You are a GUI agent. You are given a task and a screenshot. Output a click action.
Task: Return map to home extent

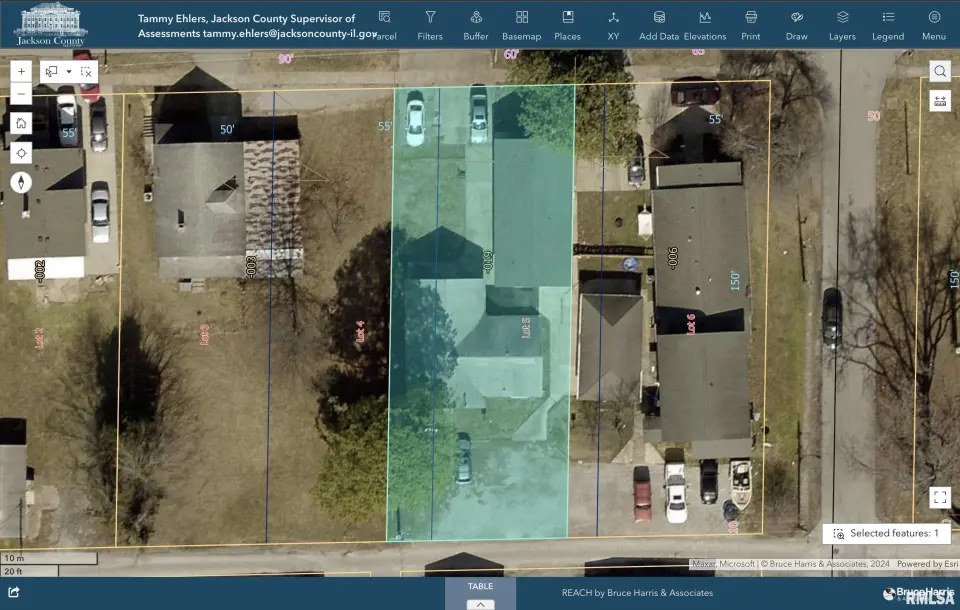tap(21, 123)
